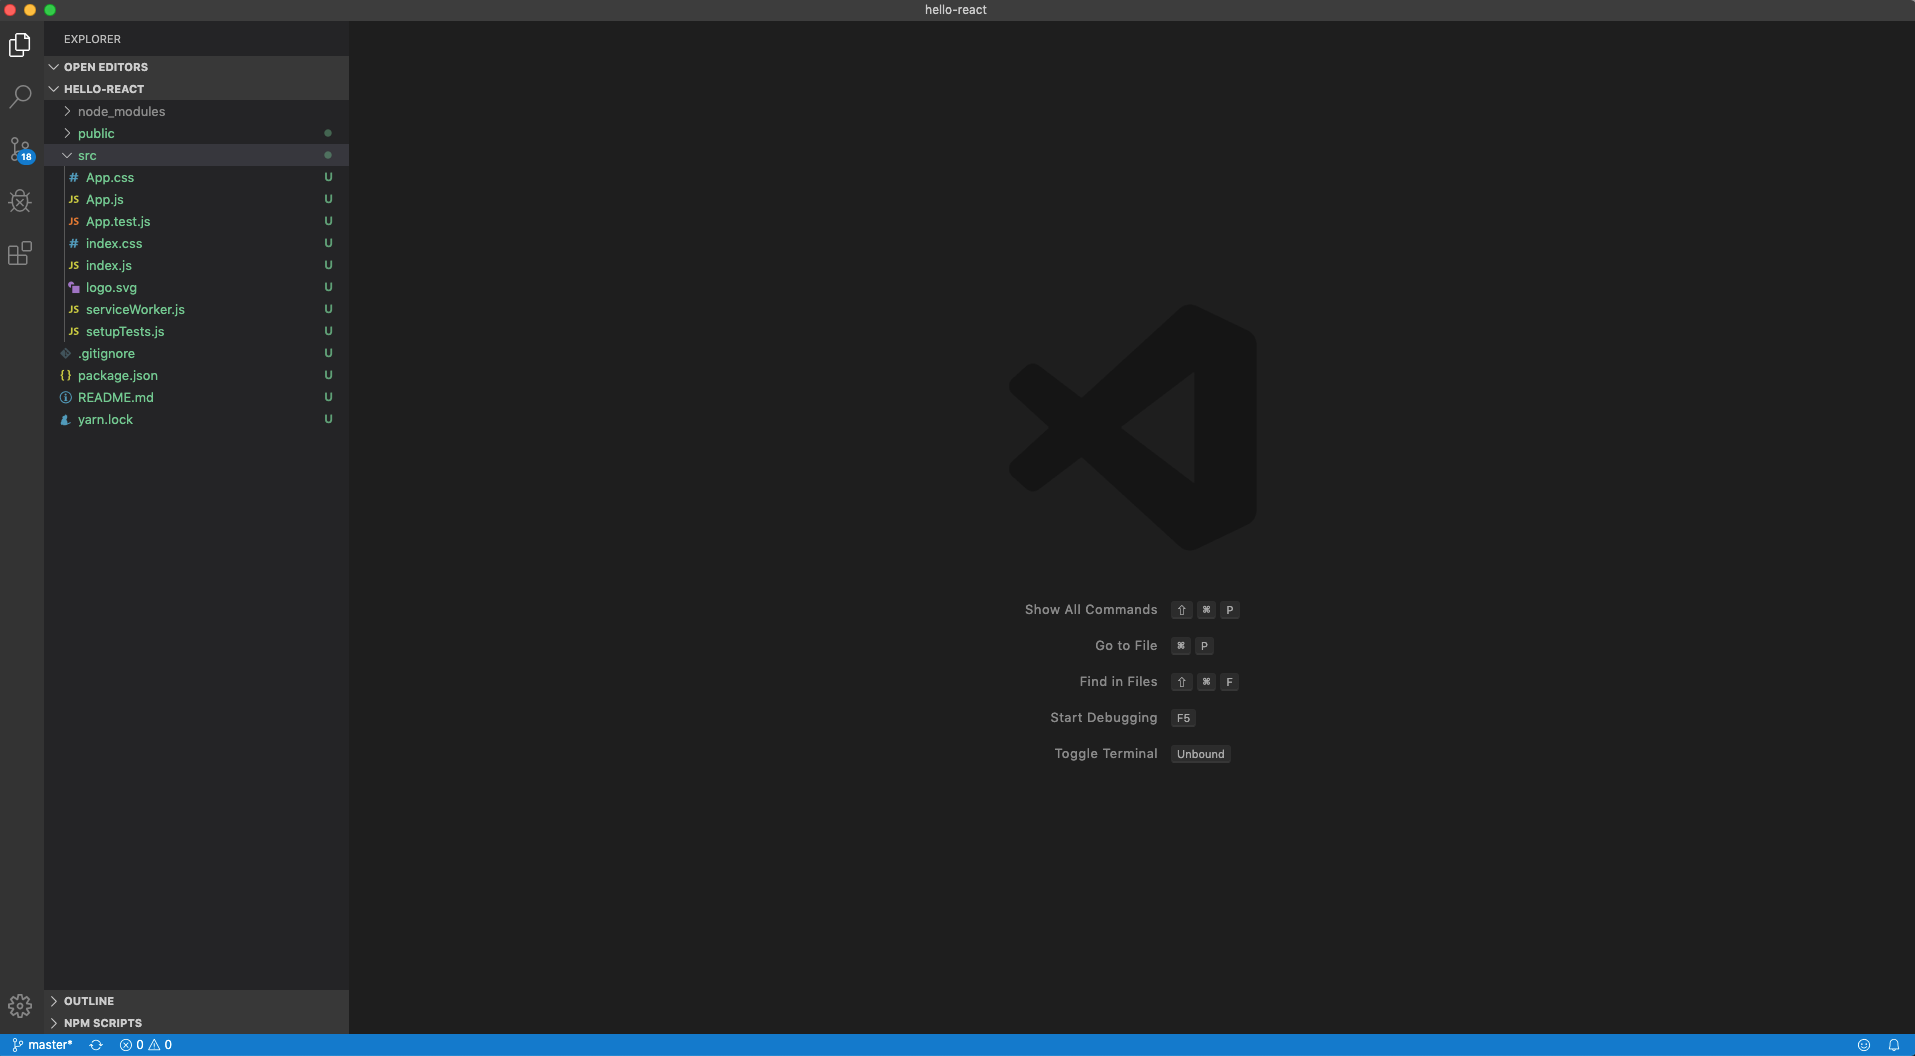Click the green status dot beside public

tap(328, 133)
